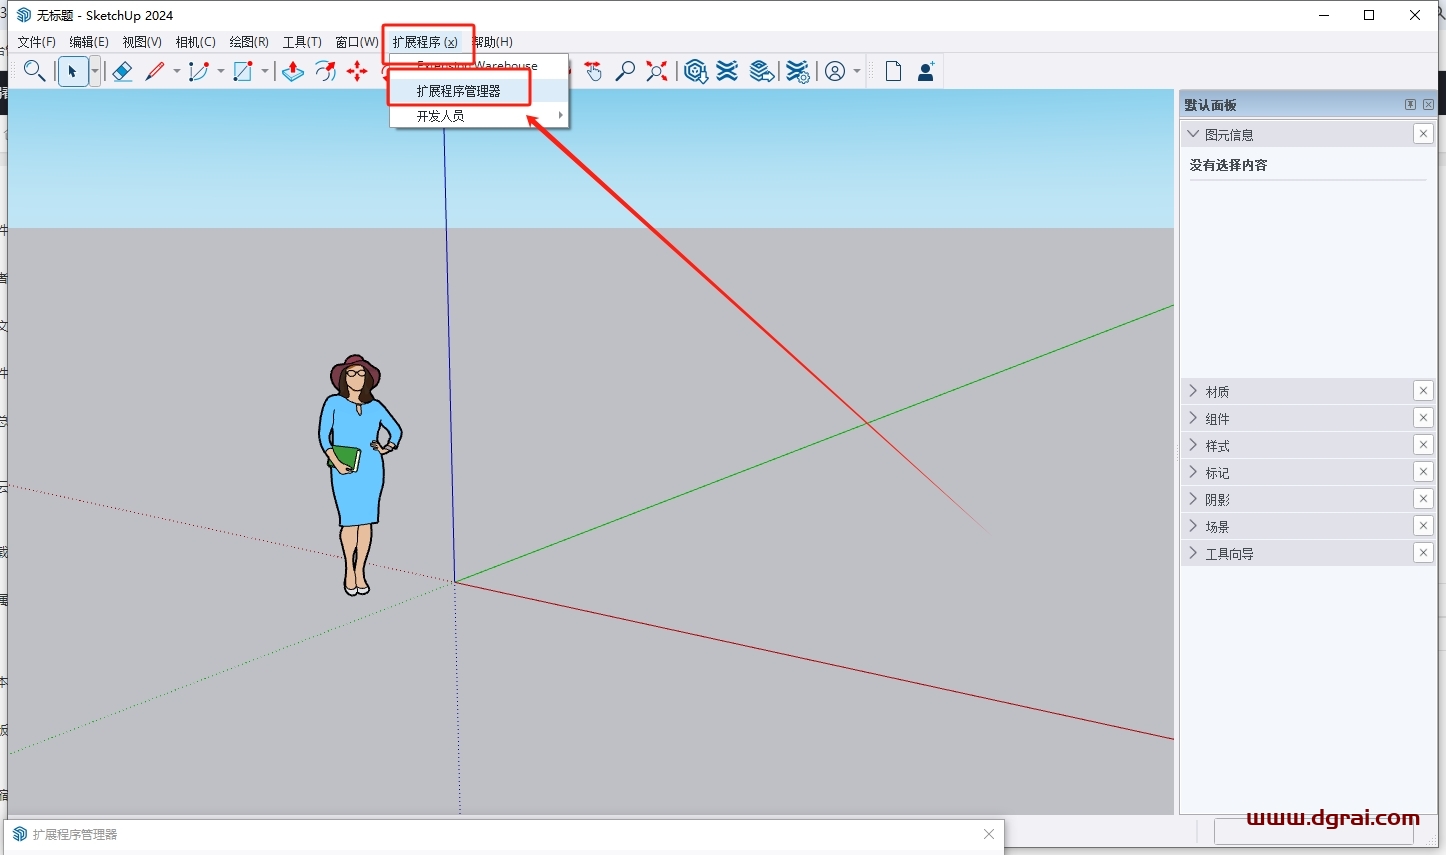Viewport: 1446px width, 855px height.
Task: Click the Search magnifier icon in toolbar
Action: (34, 71)
